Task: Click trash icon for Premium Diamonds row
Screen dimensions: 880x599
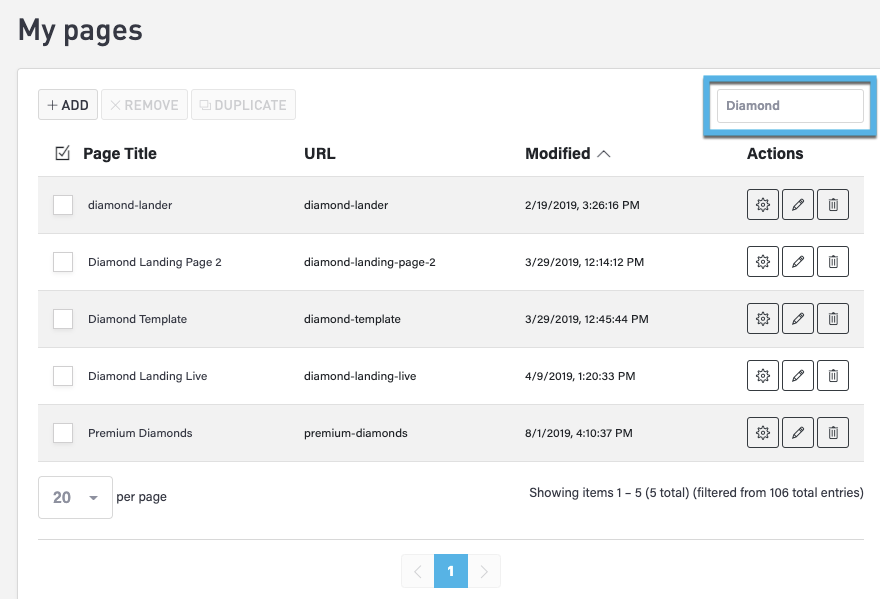Action: [x=833, y=433]
